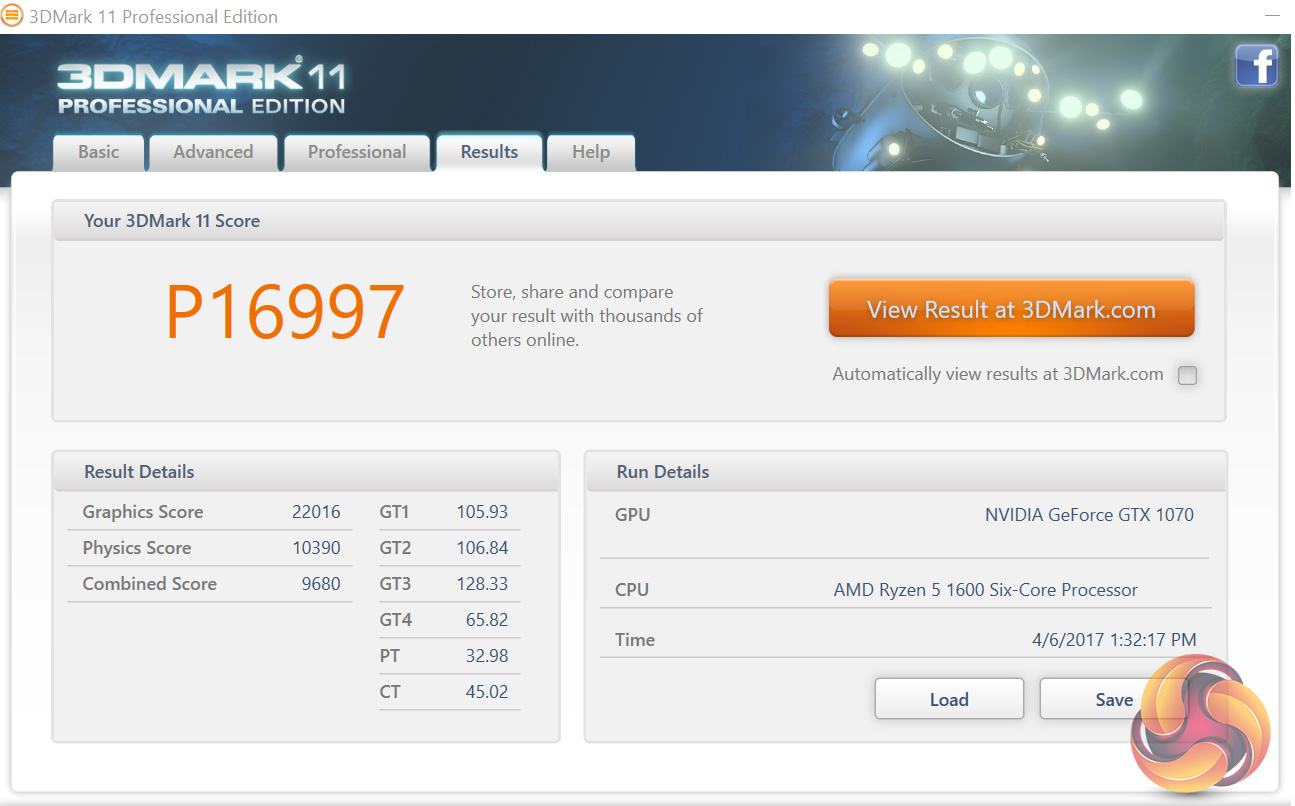Select the Results tab

coord(489,152)
